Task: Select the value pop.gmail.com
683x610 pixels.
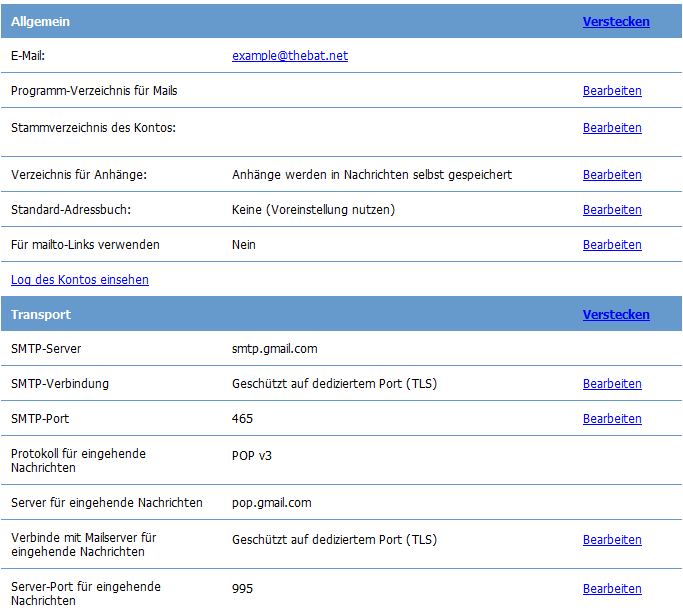Action: pos(271,502)
